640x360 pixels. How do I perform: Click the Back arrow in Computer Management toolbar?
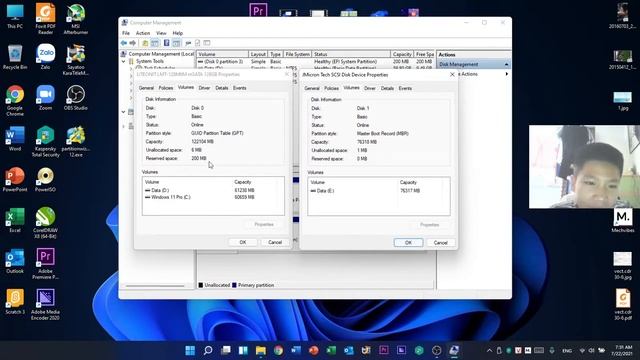pyautogui.click(x=124, y=43)
